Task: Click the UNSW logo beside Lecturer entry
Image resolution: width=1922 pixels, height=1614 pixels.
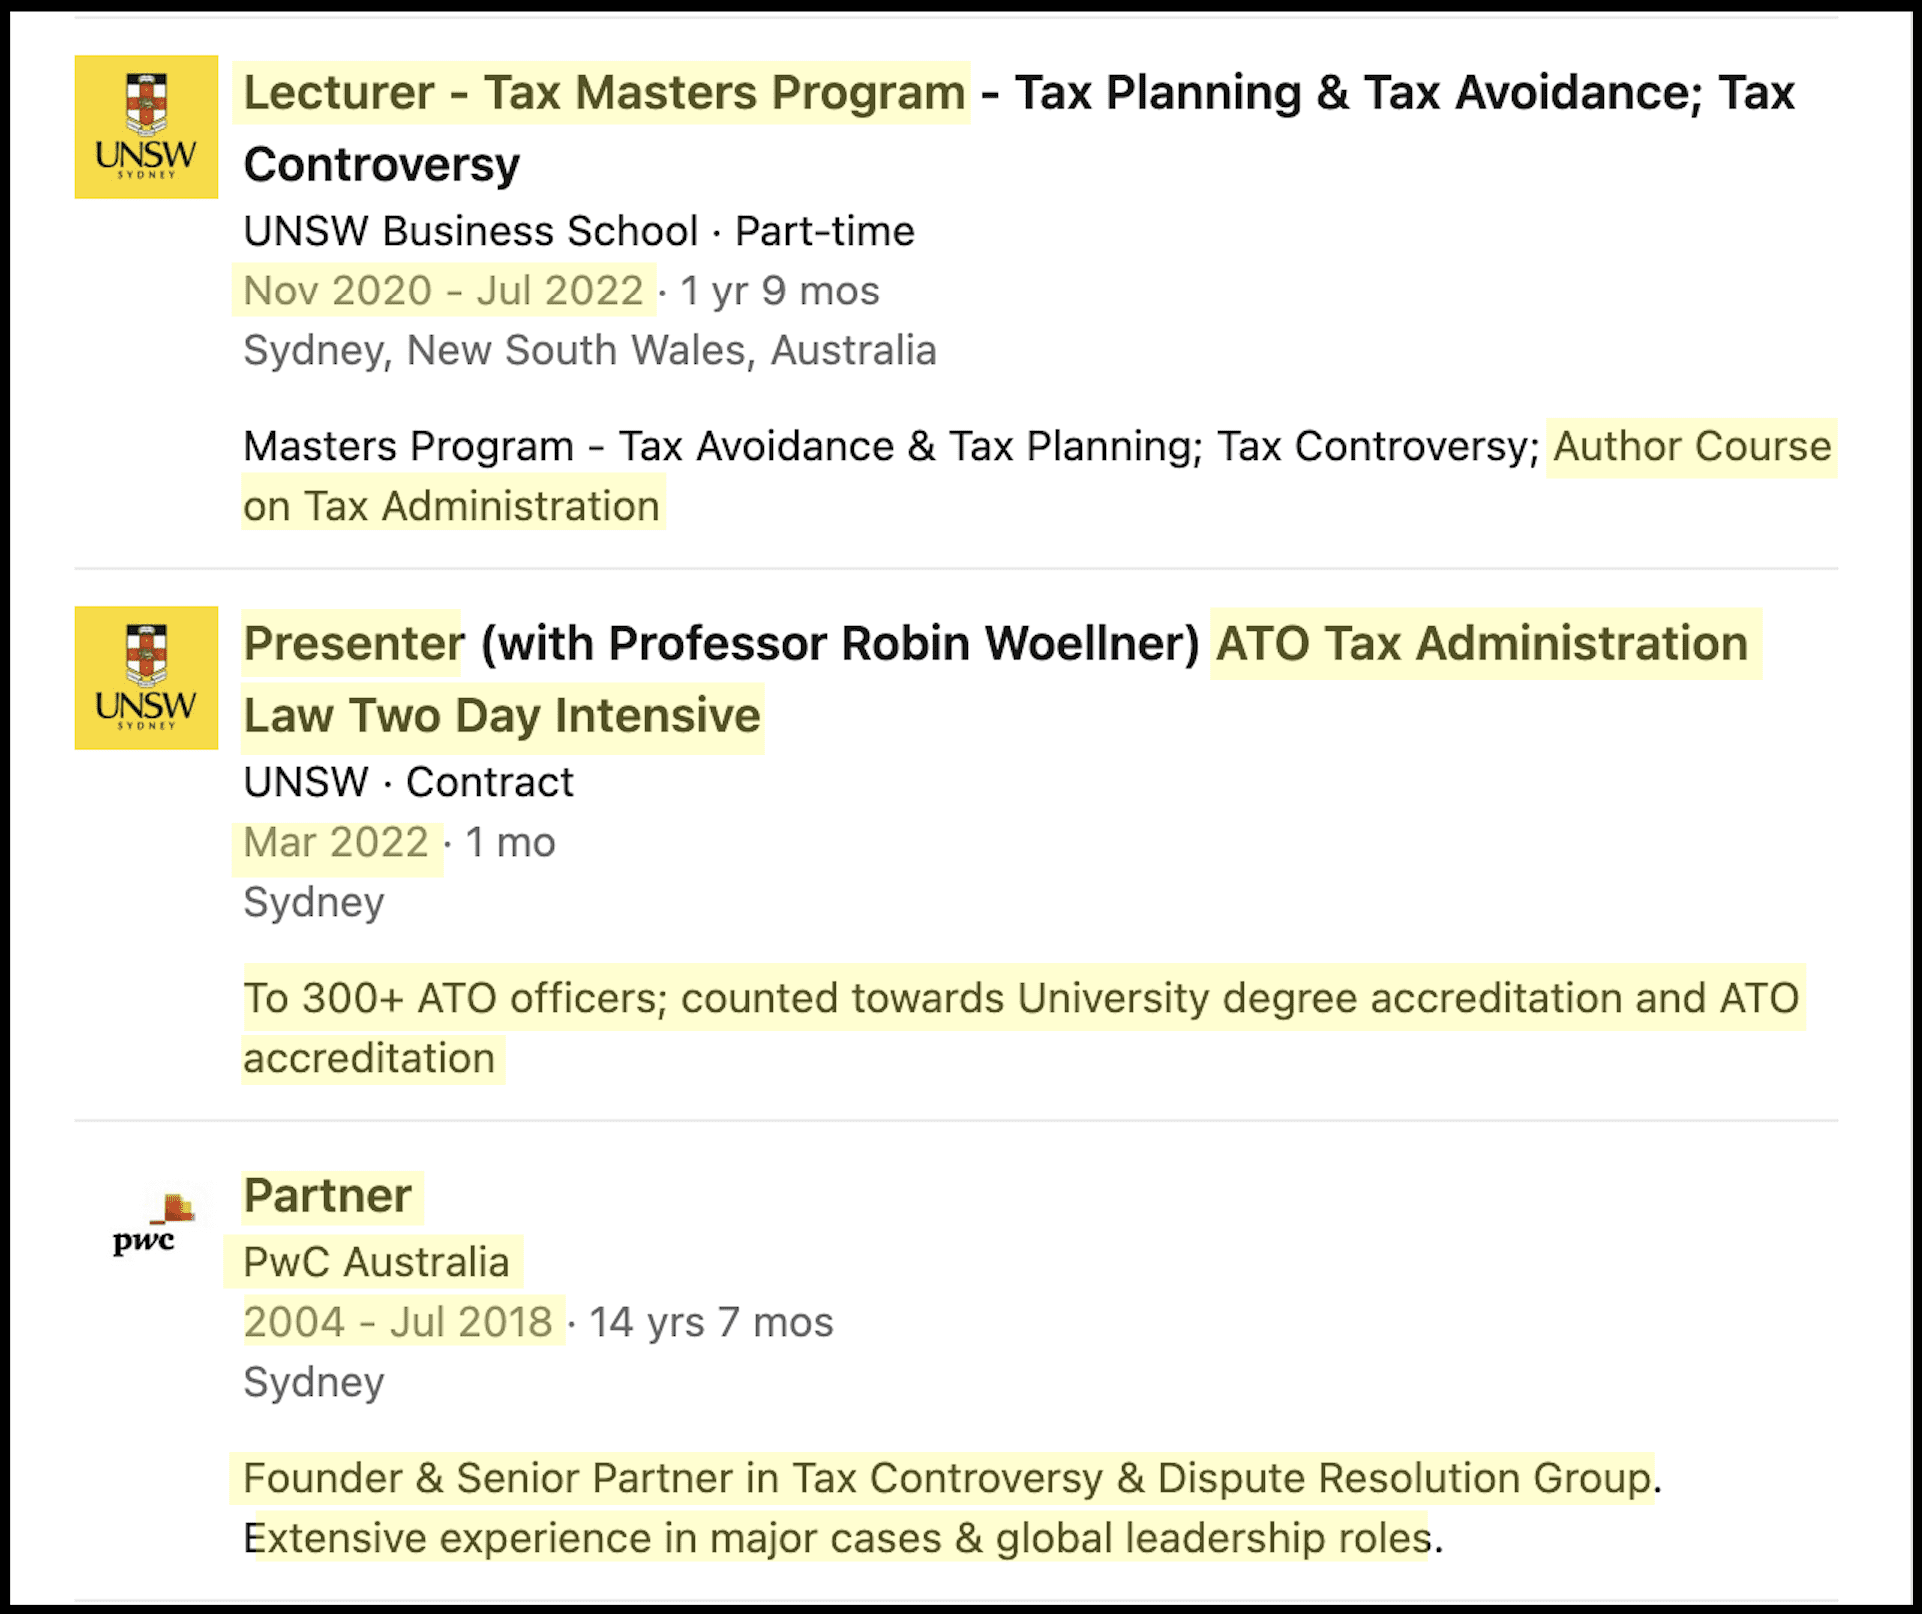Action: pos(146,127)
